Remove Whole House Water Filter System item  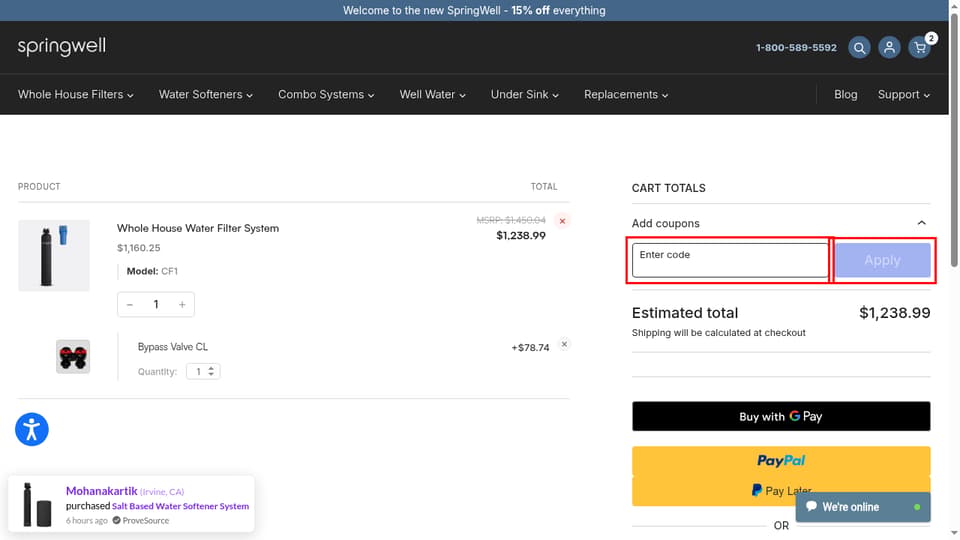562,221
